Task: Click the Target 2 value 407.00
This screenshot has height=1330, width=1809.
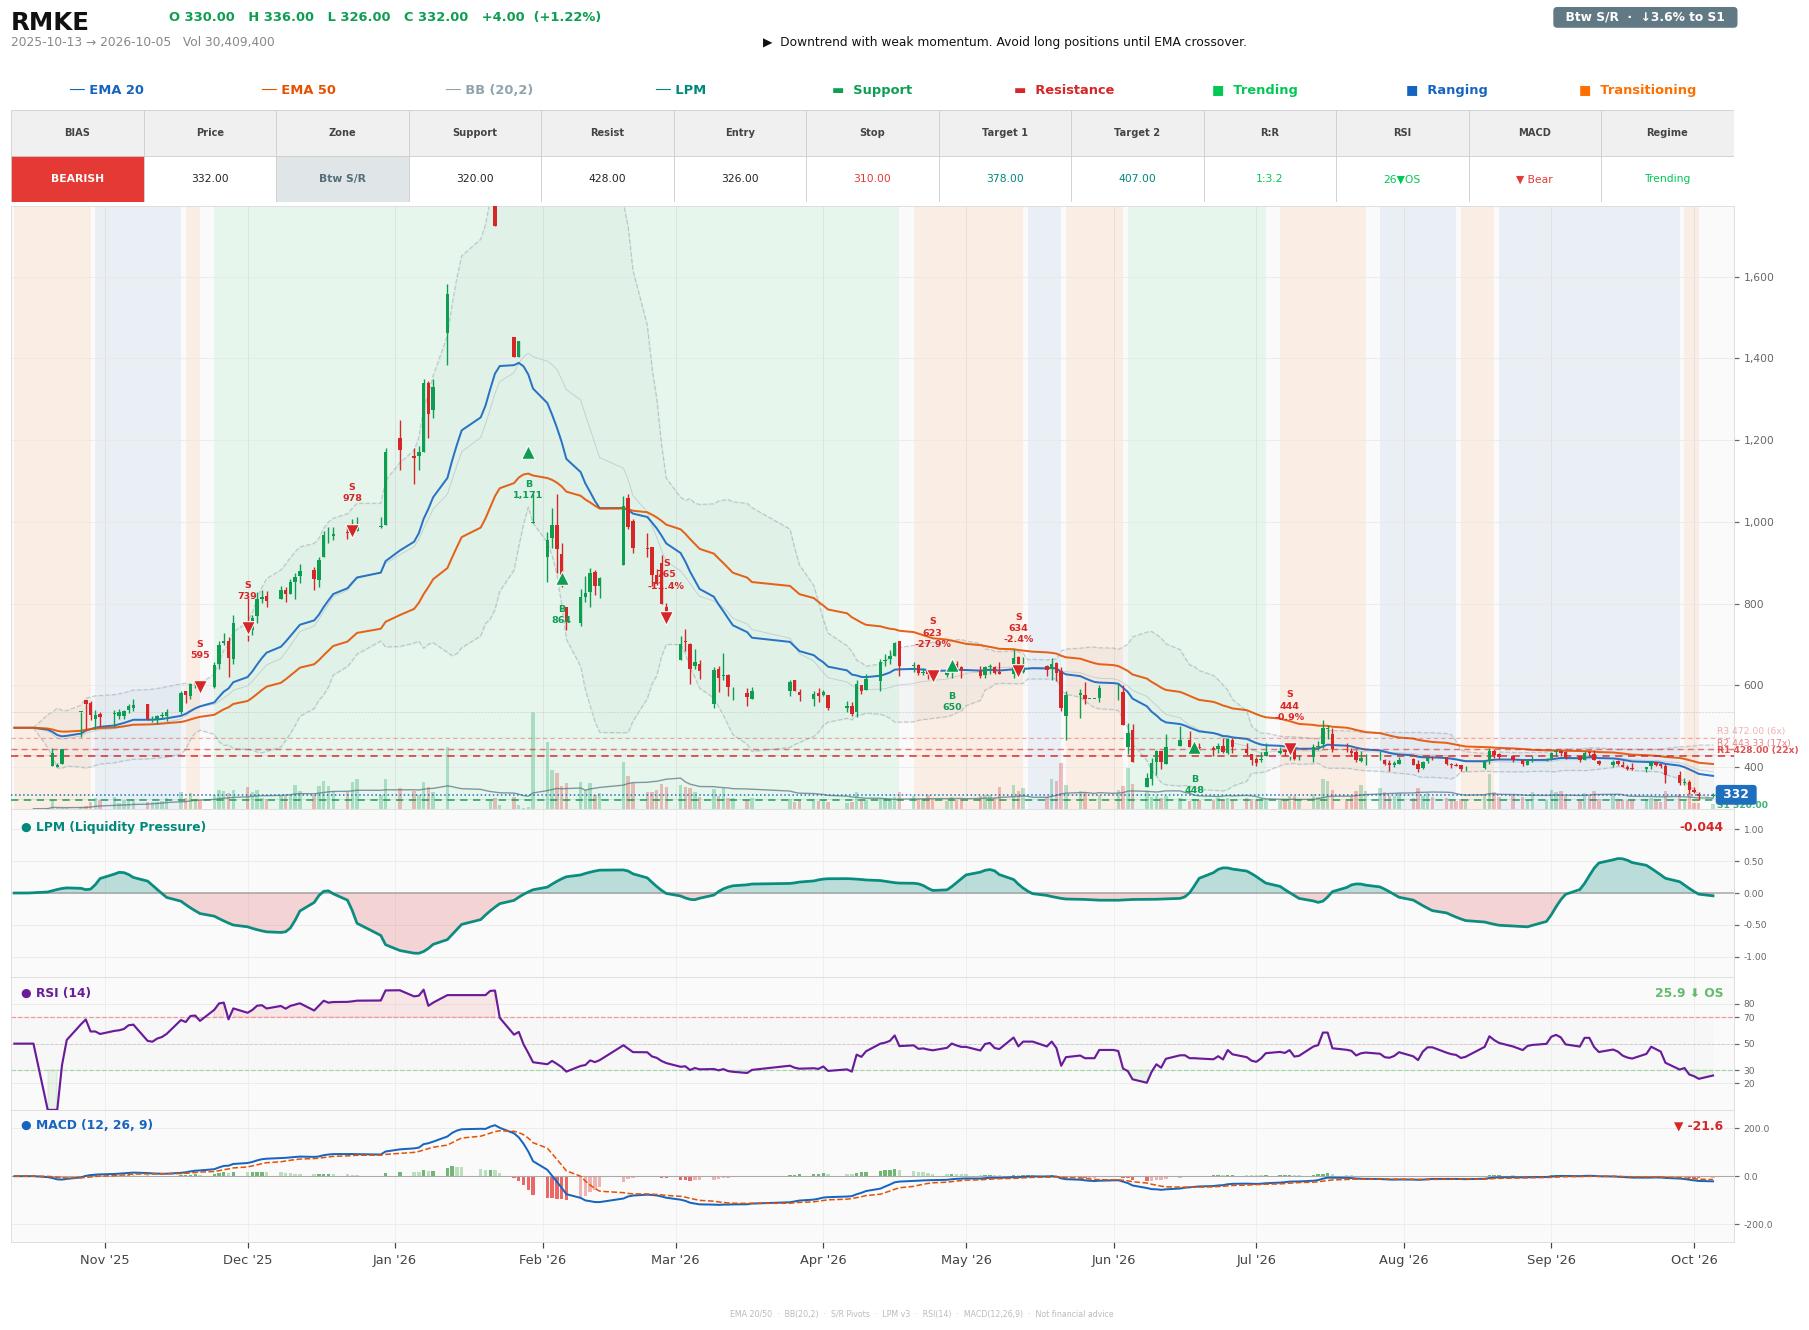Action: coord(1137,179)
